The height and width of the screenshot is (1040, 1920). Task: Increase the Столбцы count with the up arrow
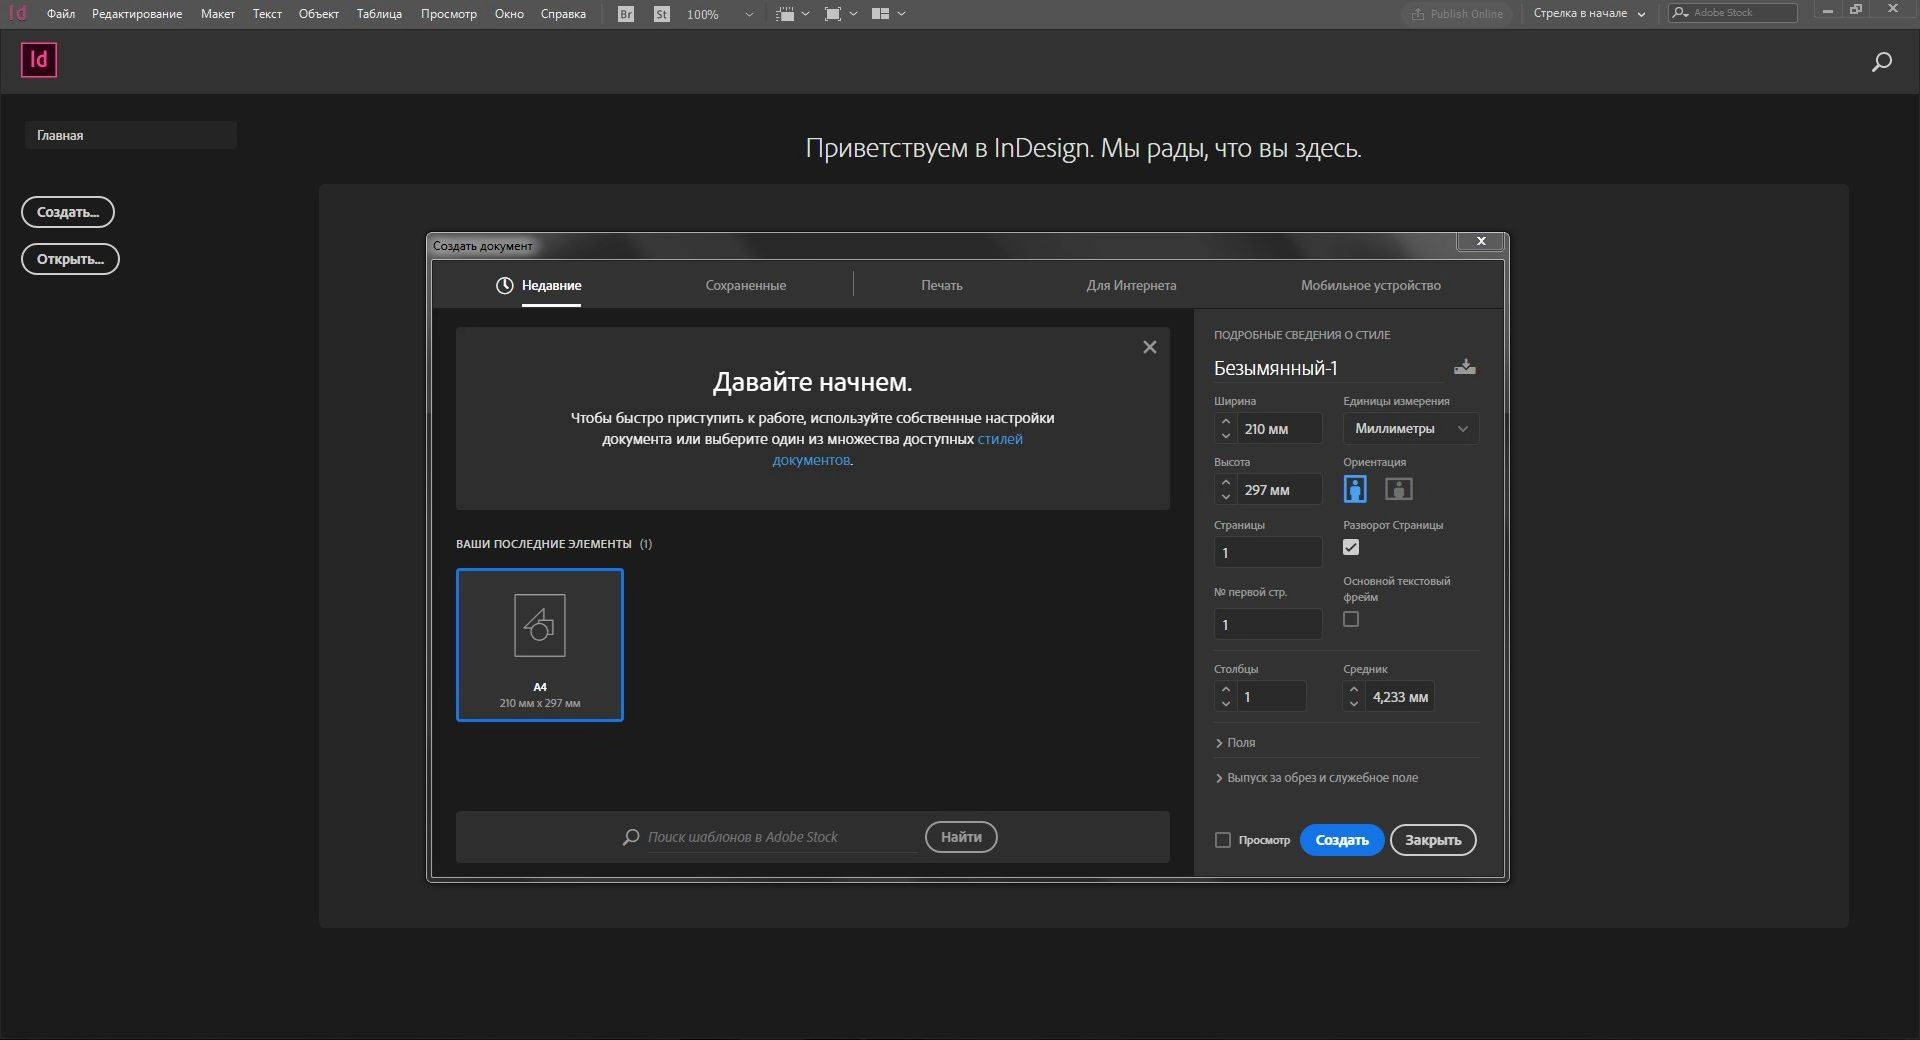(x=1226, y=689)
